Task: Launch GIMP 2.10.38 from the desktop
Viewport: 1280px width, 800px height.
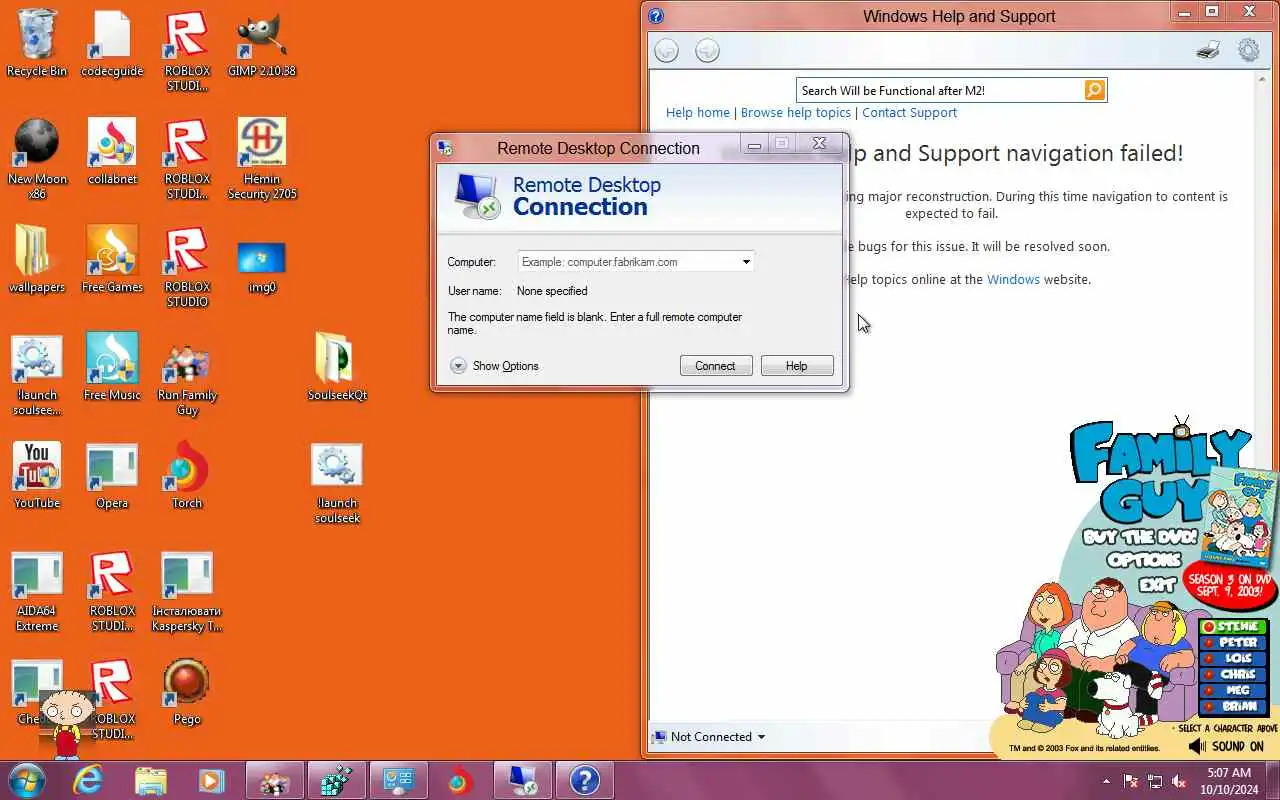Action: 262,44
